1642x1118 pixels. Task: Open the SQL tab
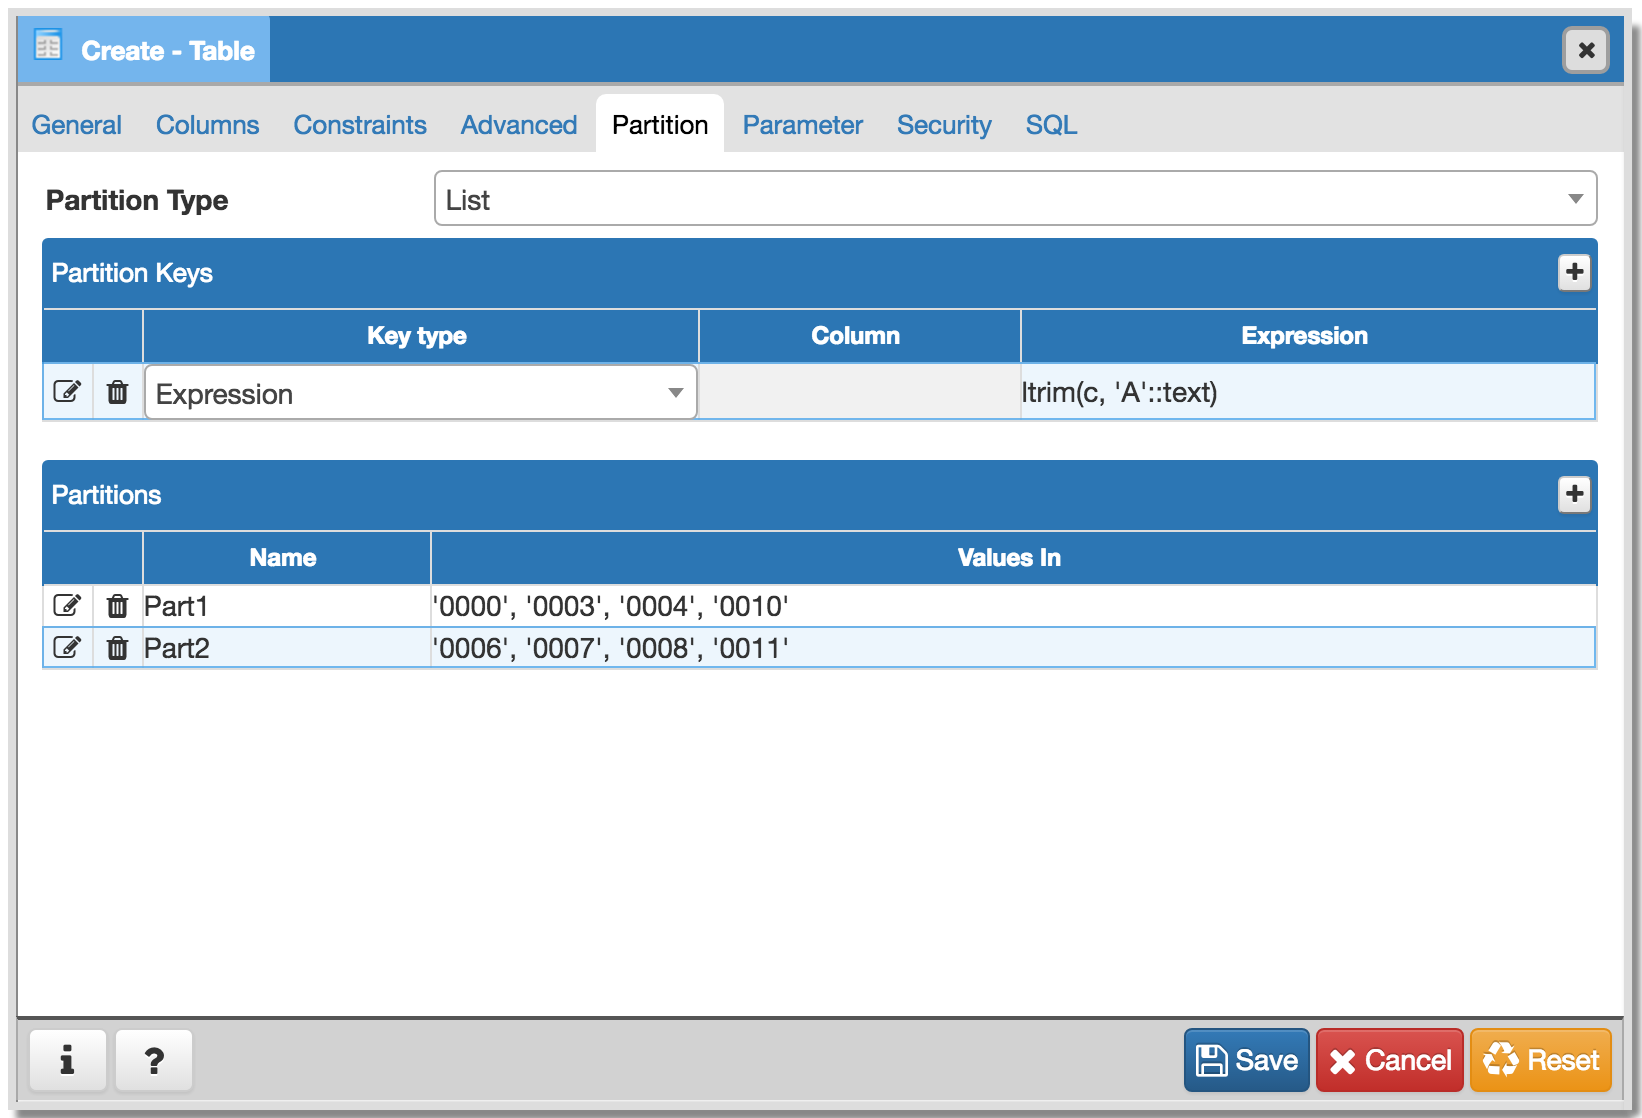(1051, 125)
